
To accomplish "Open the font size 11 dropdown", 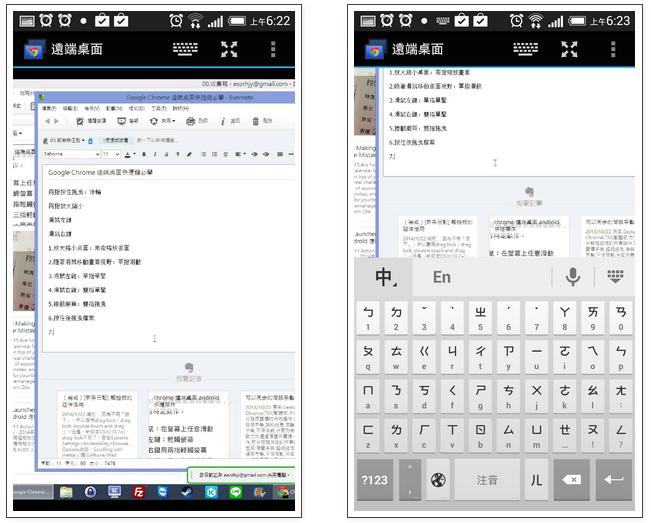I will tap(111, 154).
